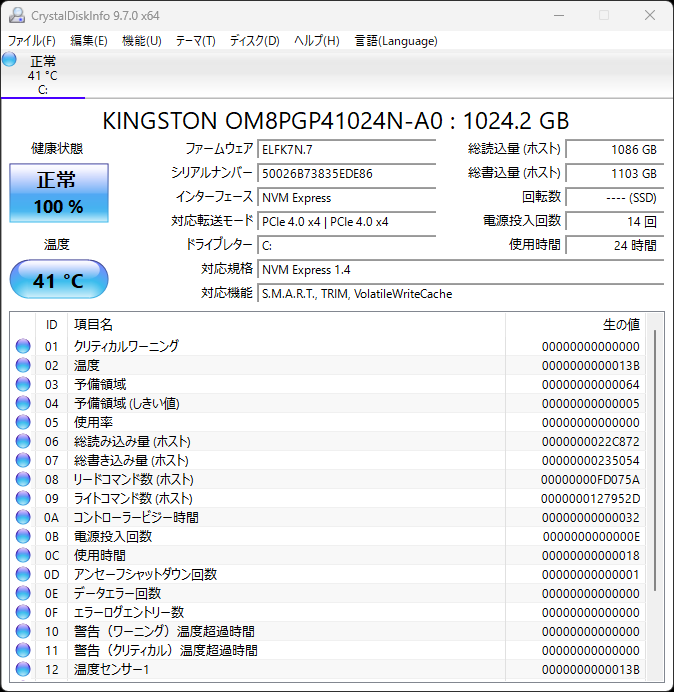Click status orb for ID 03 予備領域
This screenshot has width=674, height=692.
tap(23, 384)
